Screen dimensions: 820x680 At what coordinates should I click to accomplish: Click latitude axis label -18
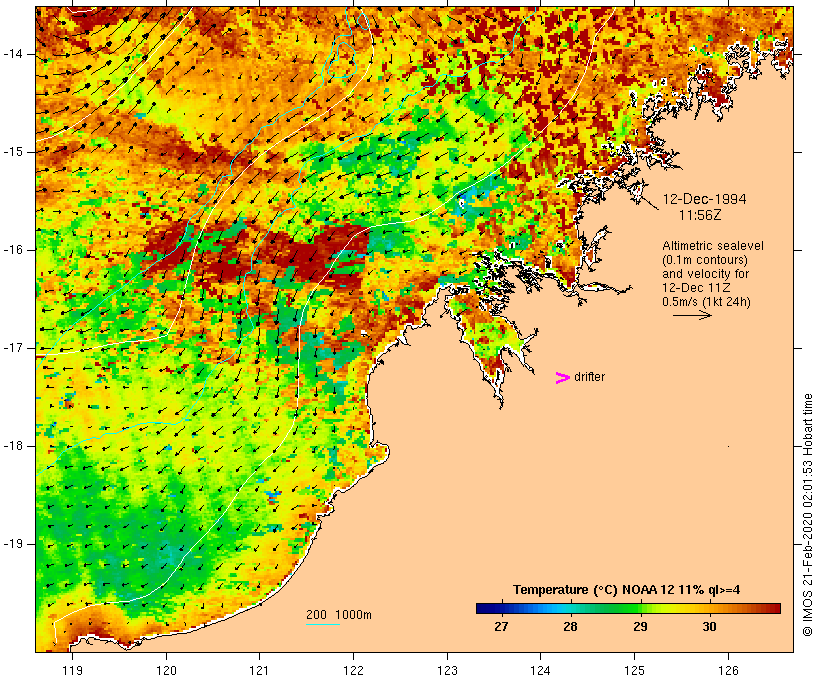point(13,446)
